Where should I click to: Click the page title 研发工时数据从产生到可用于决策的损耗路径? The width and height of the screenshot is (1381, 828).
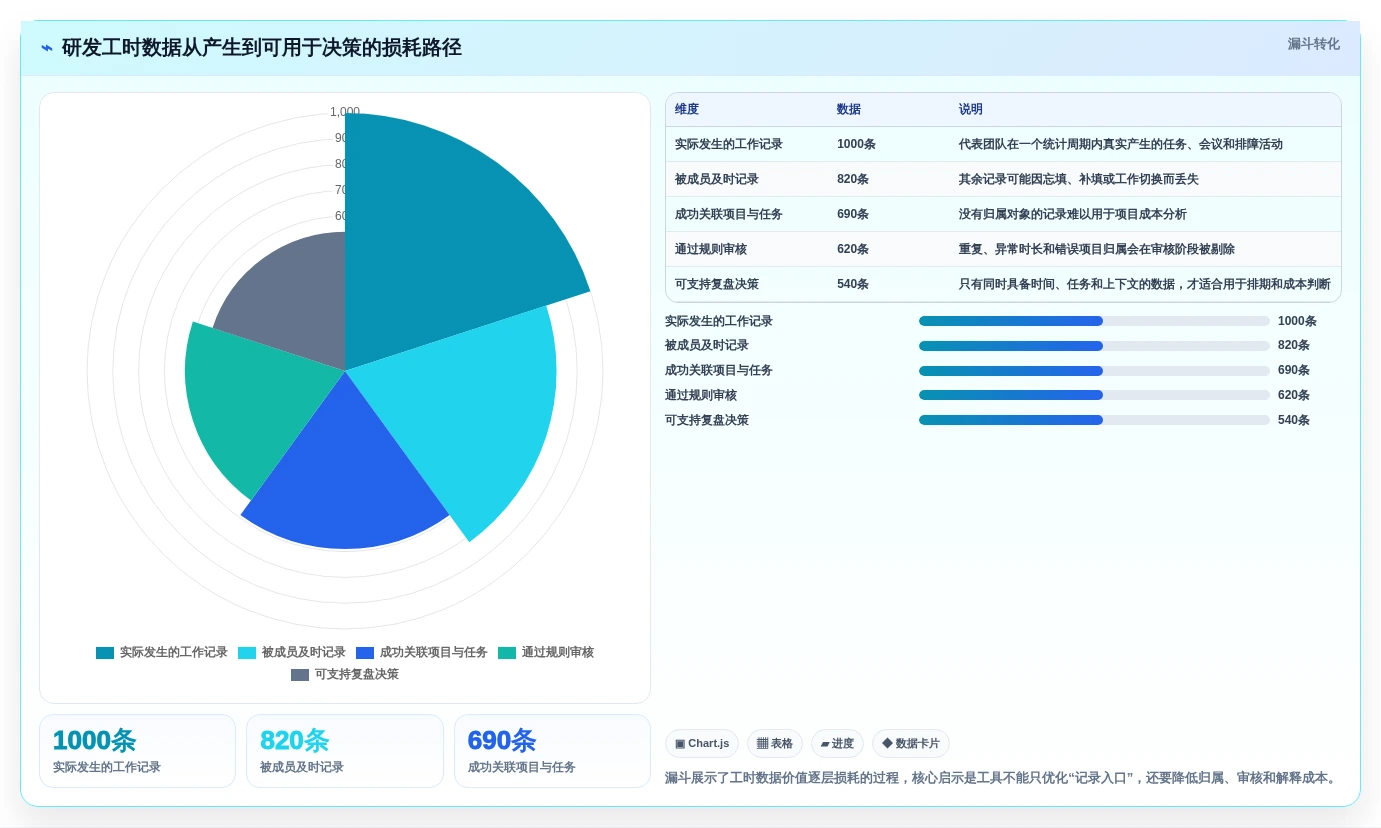[262, 48]
